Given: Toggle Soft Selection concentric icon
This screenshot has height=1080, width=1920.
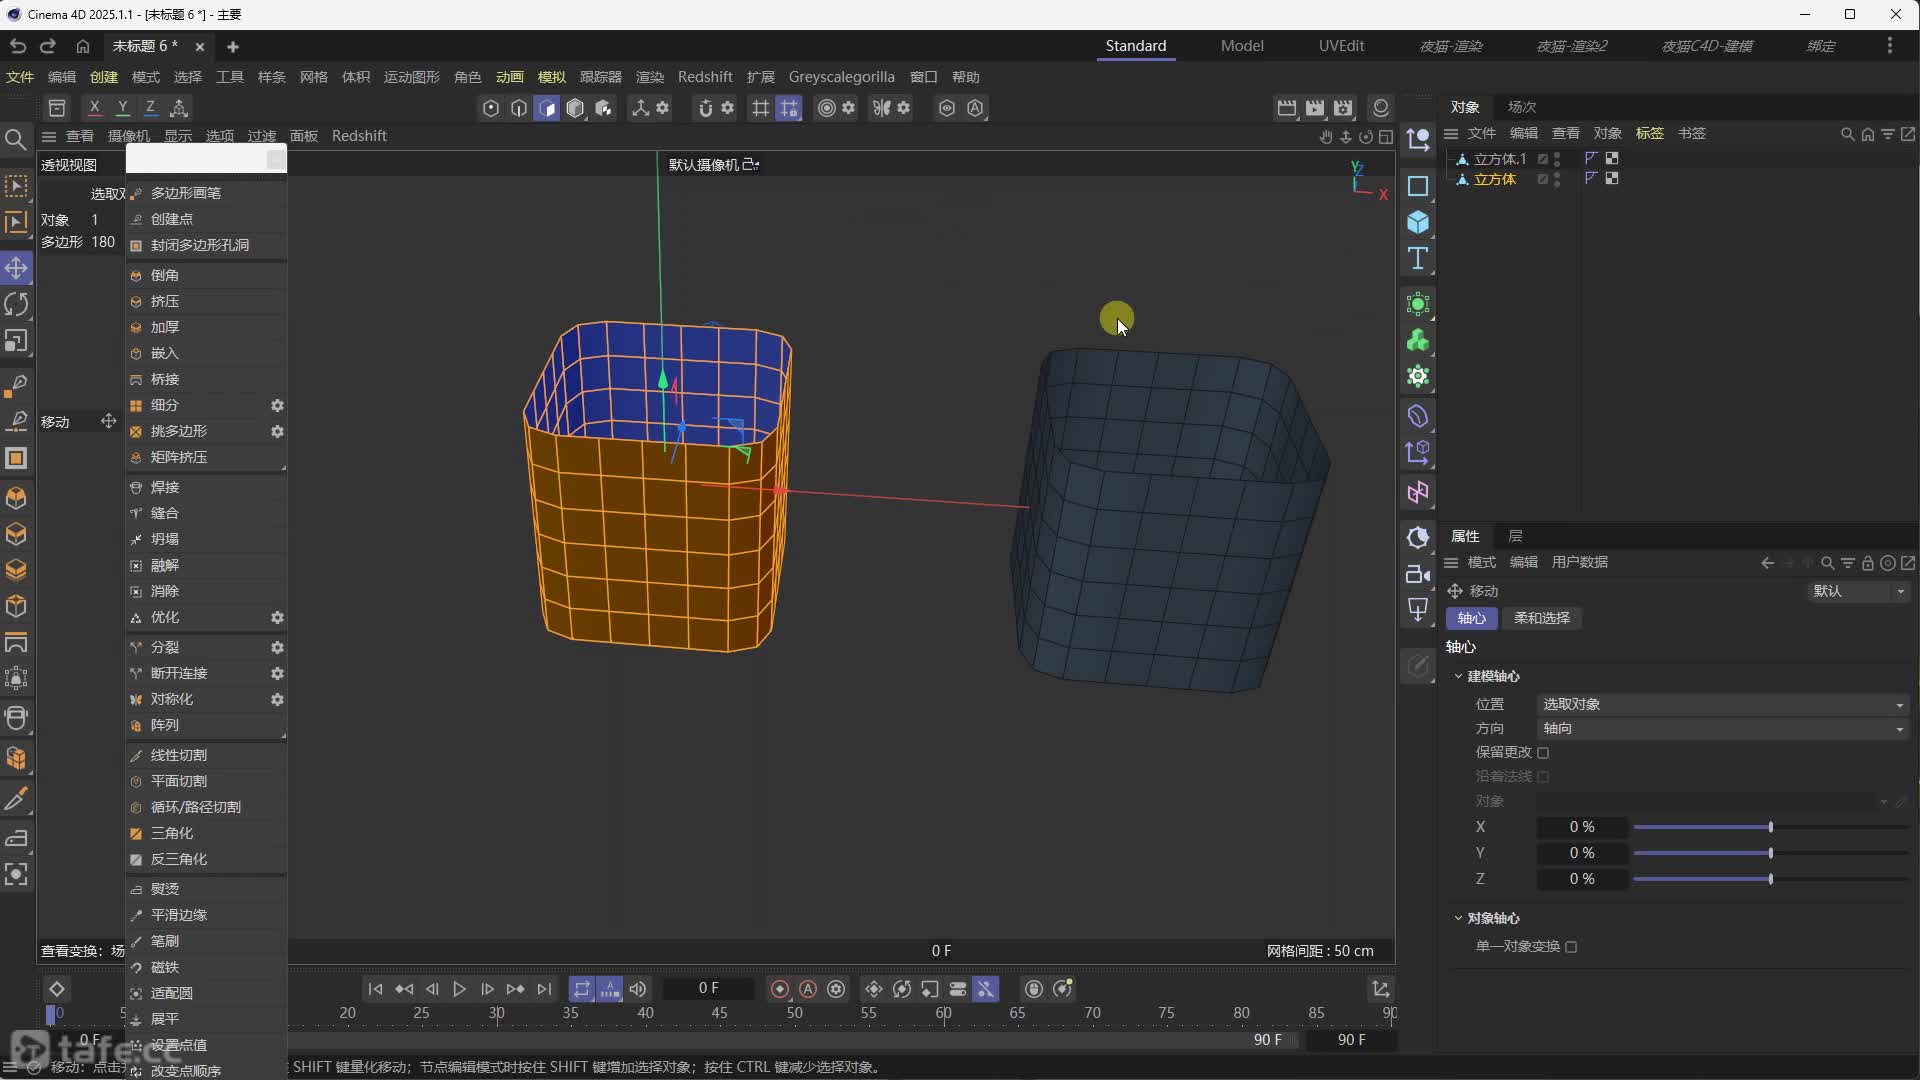Looking at the screenshot, I should tap(826, 108).
